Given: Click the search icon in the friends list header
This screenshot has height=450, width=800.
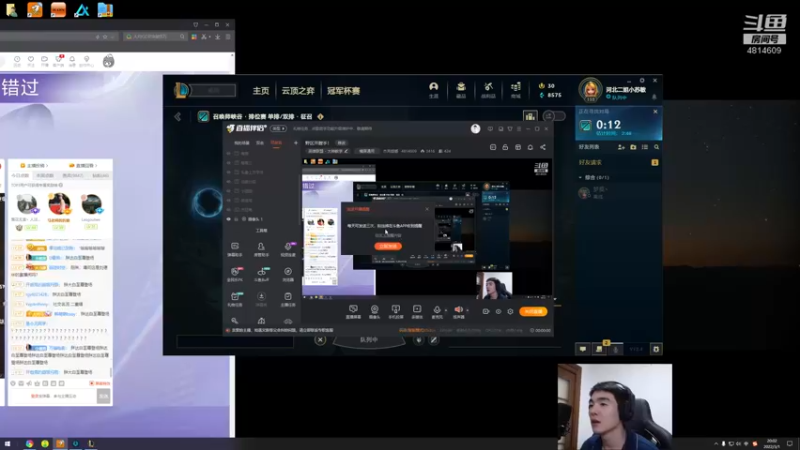Looking at the screenshot, I should 657,147.
